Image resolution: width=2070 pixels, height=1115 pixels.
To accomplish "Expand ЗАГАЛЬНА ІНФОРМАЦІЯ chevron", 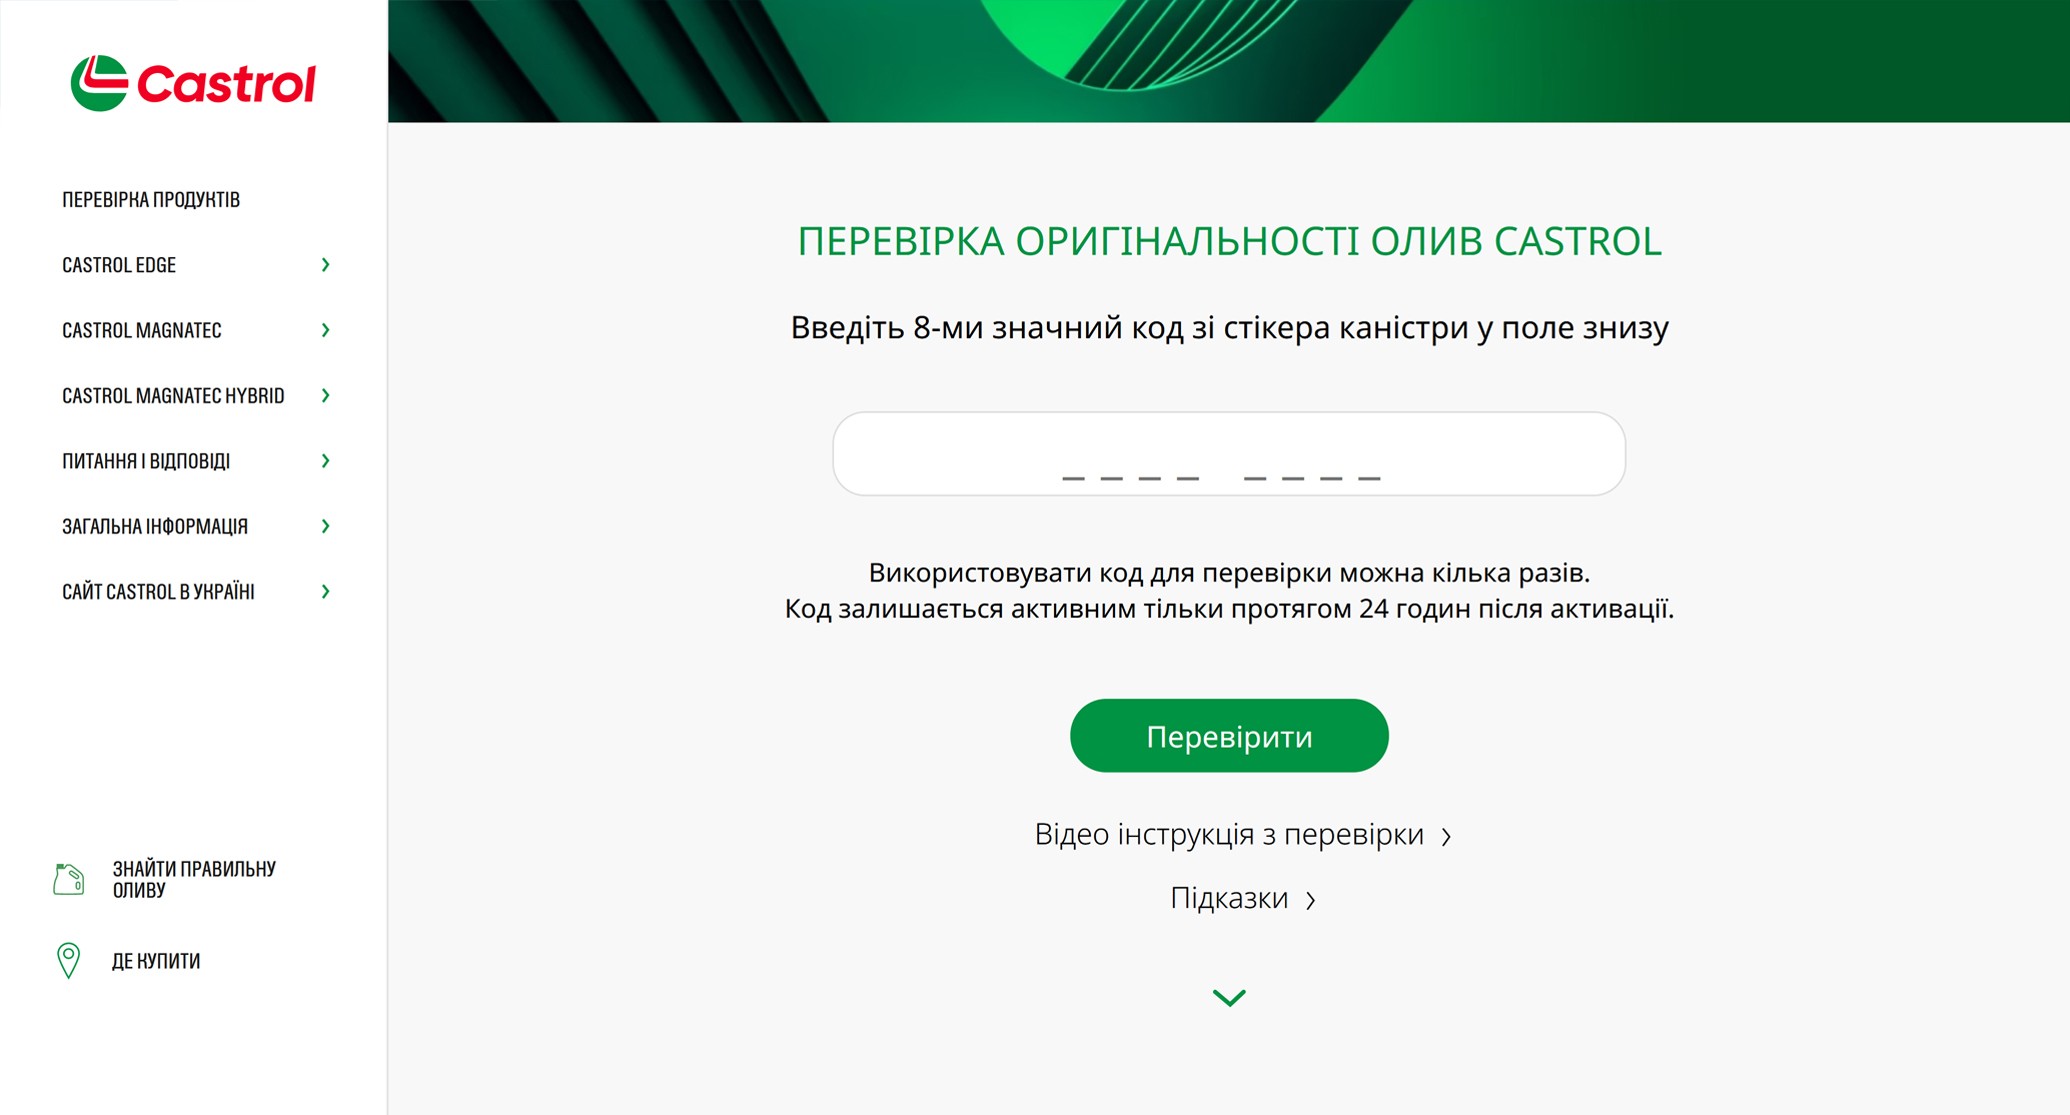I will (325, 526).
